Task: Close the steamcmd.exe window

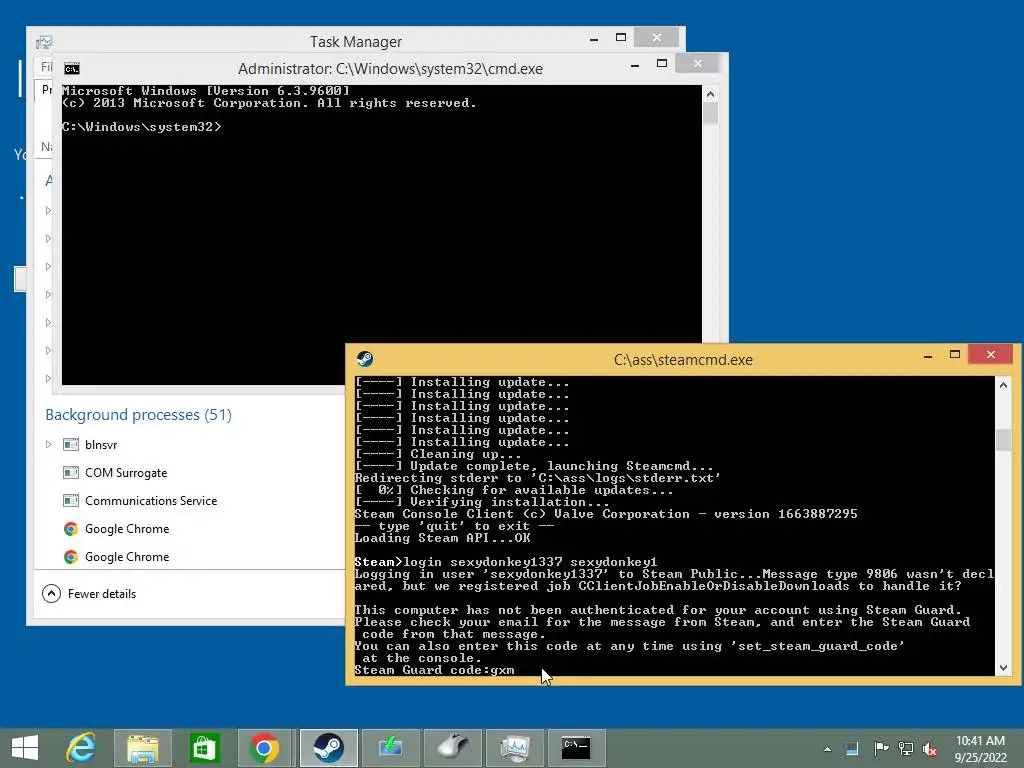Action: pyautogui.click(x=991, y=355)
